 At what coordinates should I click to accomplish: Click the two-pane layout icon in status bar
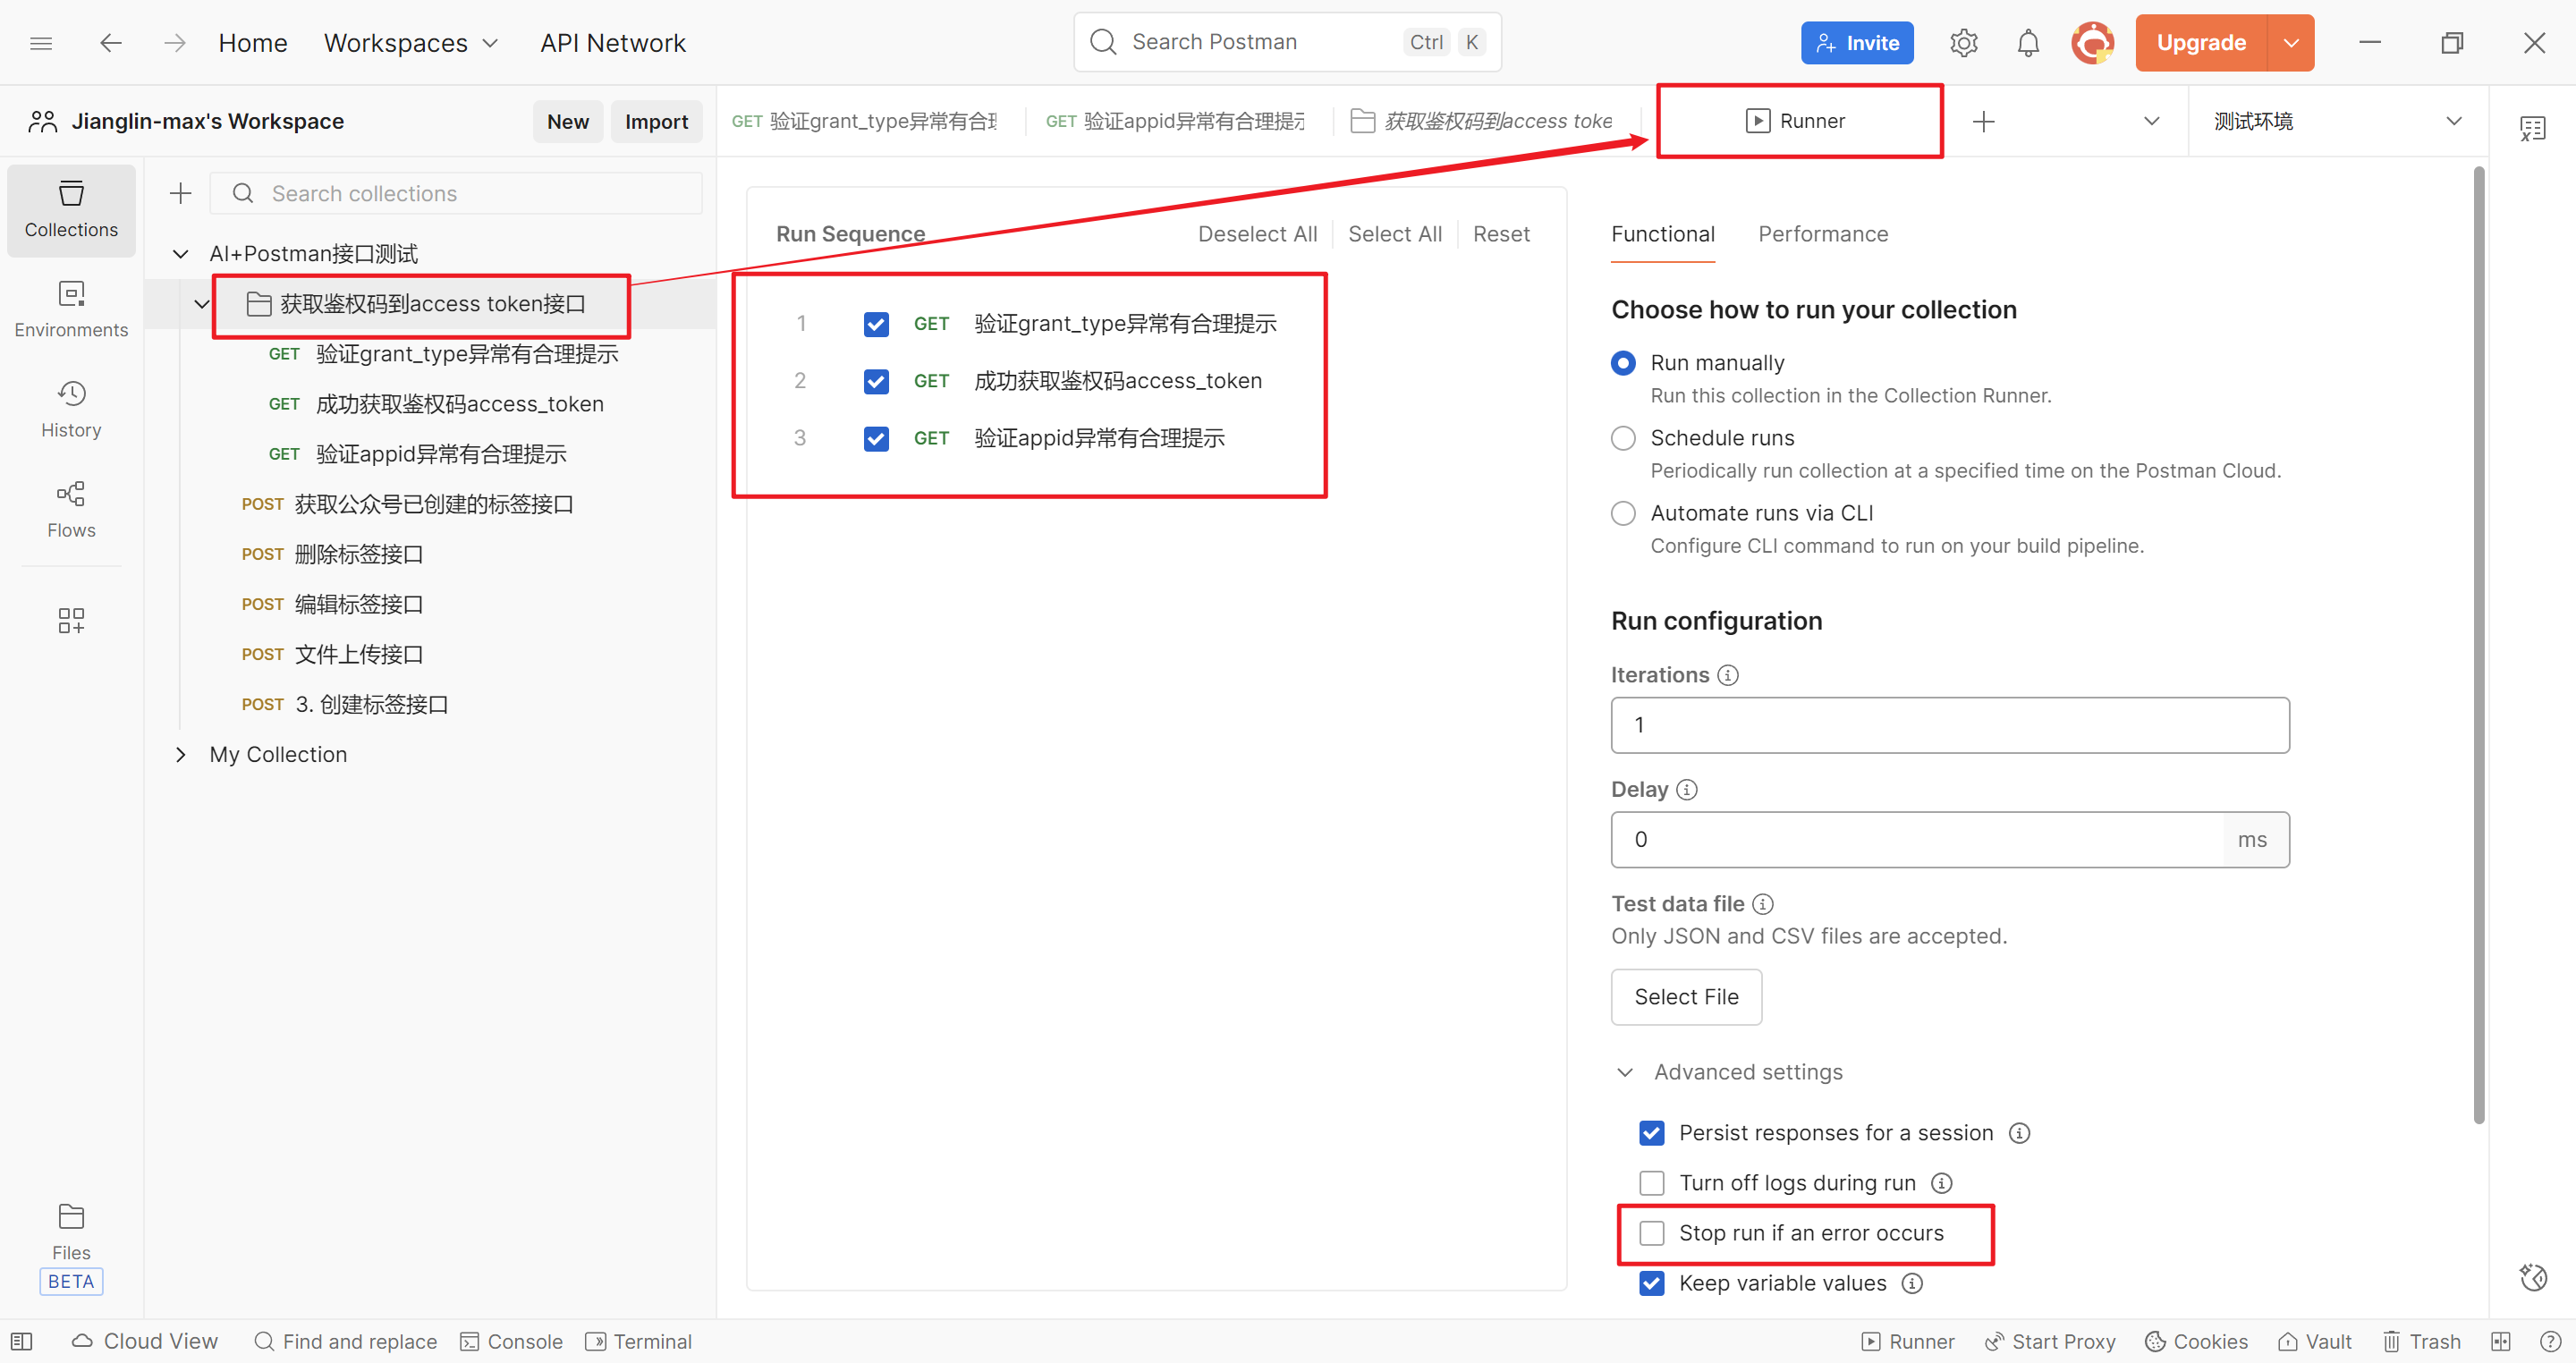[x=2500, y=1341]
